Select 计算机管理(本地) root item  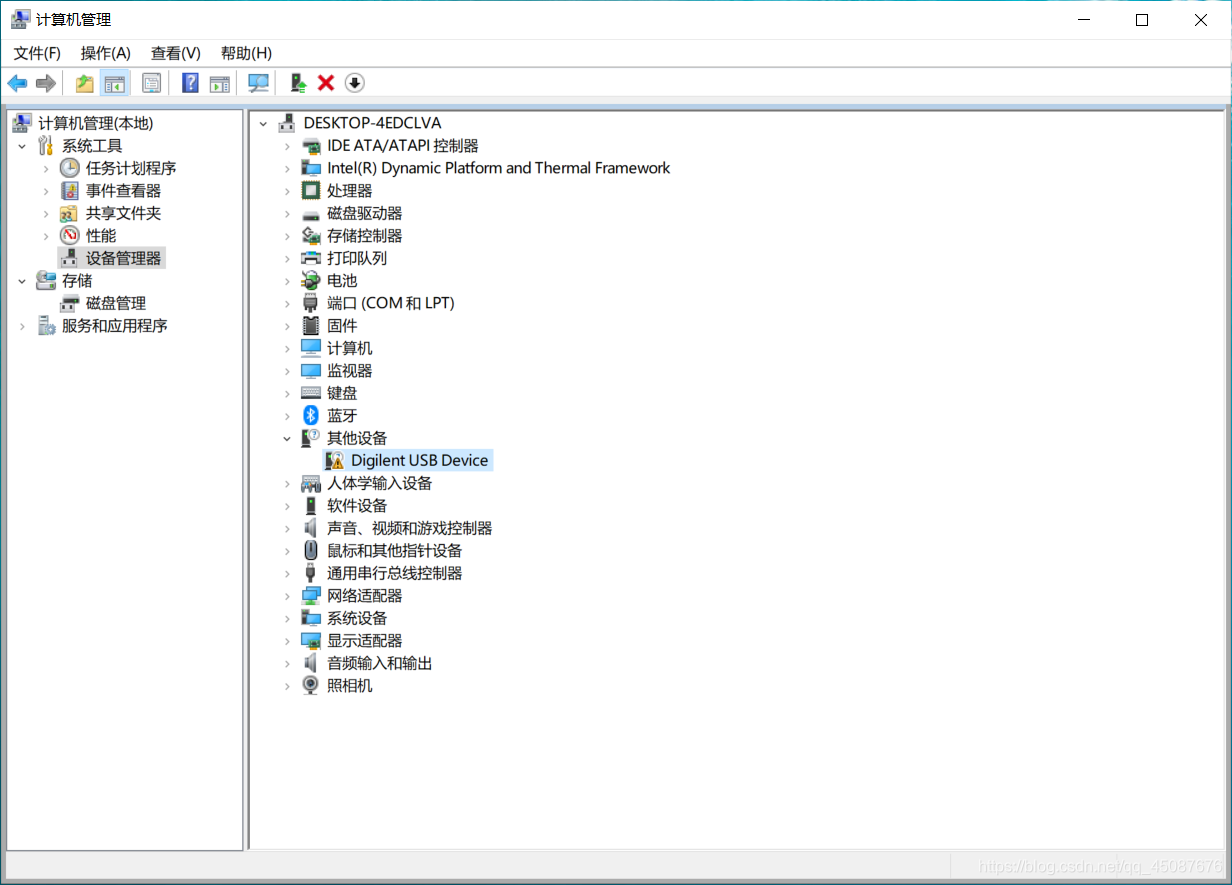pos(96,123)
